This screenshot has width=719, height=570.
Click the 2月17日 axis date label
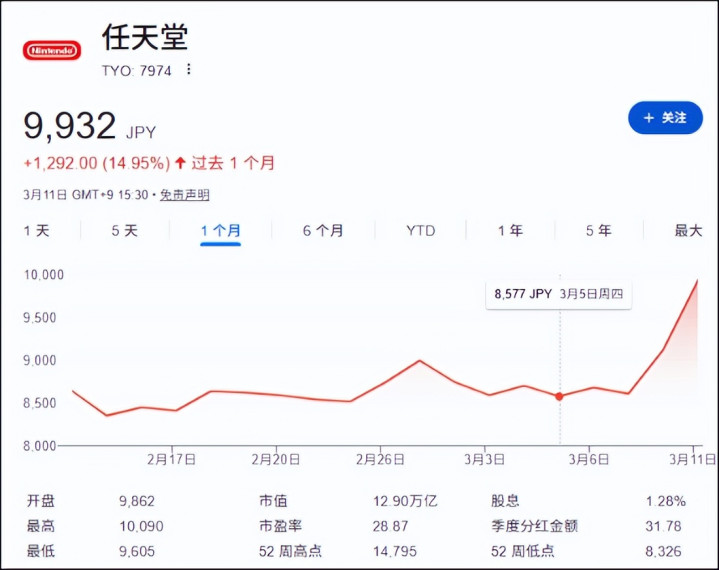point(171,459)
